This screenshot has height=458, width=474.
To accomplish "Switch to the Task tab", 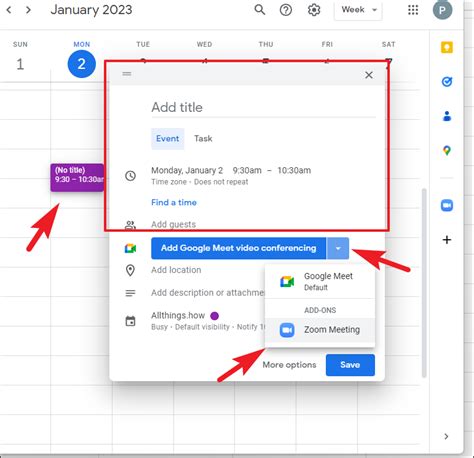I will (203, 139).
